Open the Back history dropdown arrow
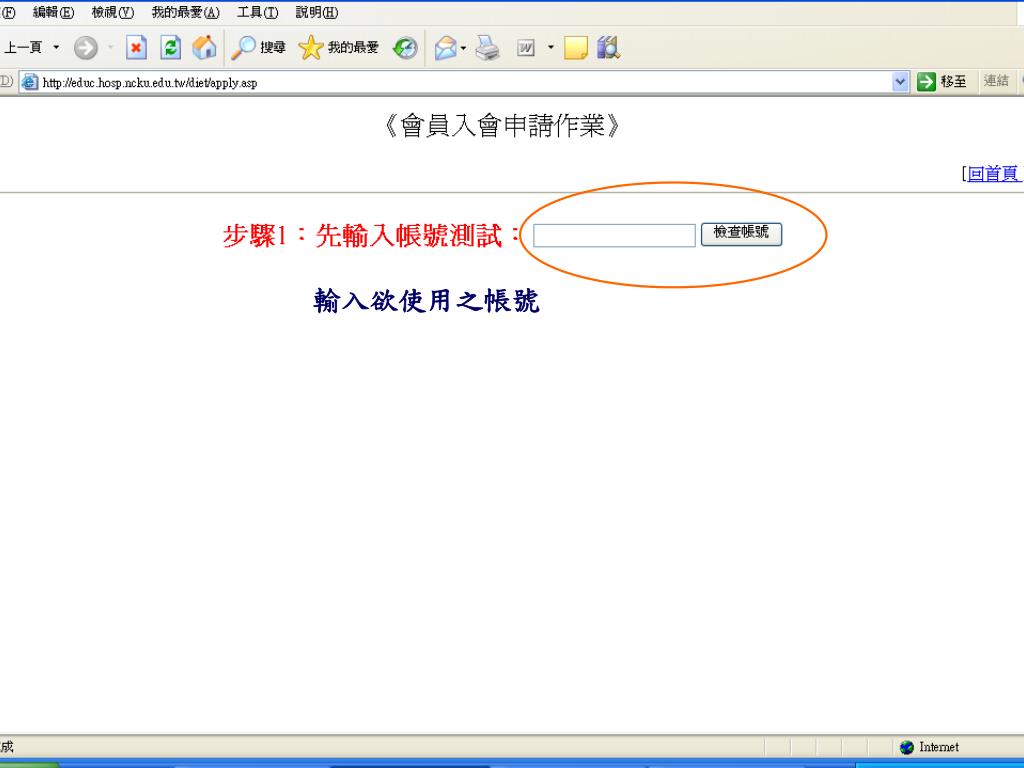The image size is (1024, 768). [56, 47]
